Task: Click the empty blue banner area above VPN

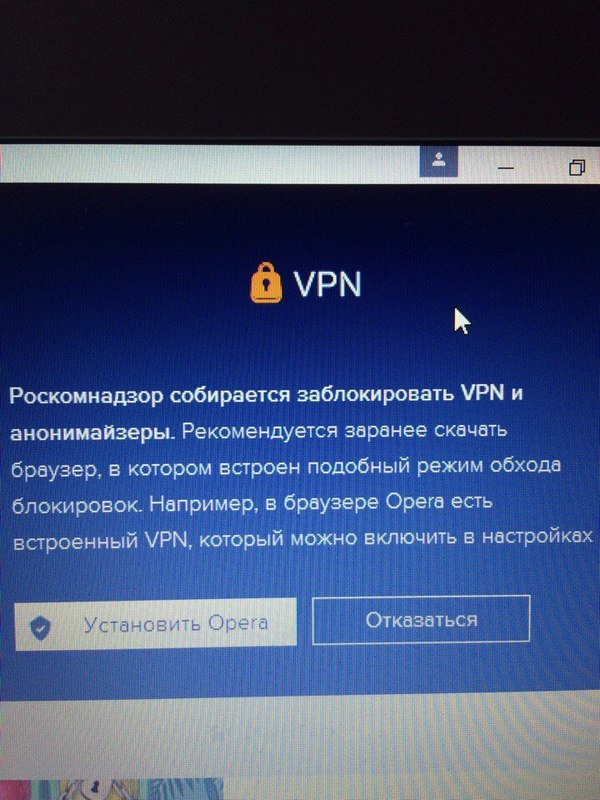Action: coord(300,222)
